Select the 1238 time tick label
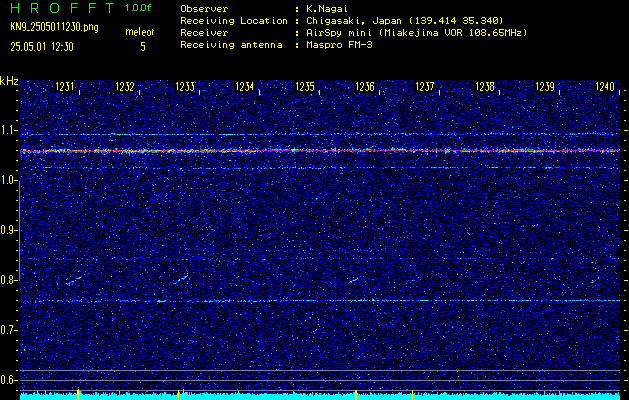Image resolution: width=629 pixels, height=400 pixels. point(485,86)
